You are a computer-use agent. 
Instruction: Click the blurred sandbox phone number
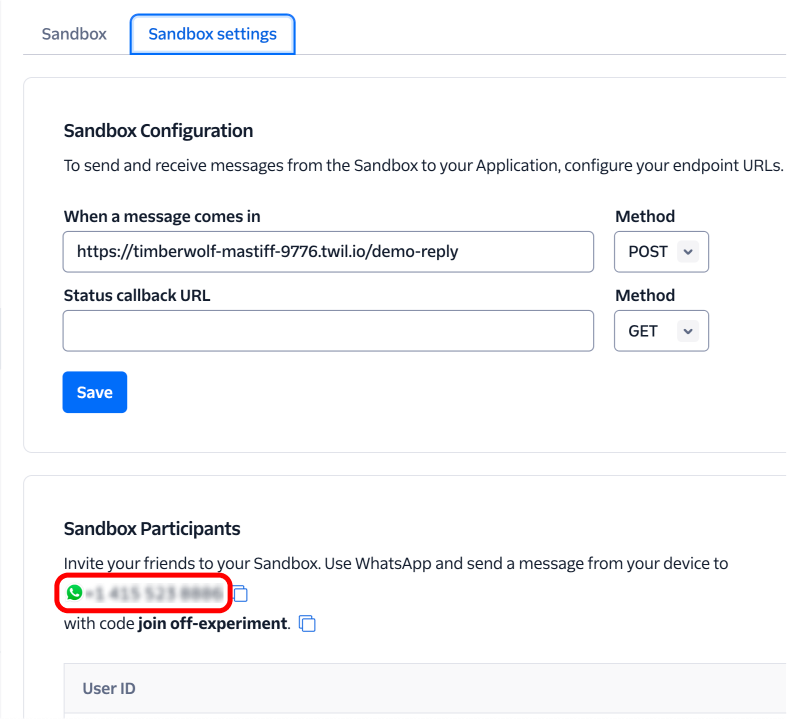click(x=155, y=594)
